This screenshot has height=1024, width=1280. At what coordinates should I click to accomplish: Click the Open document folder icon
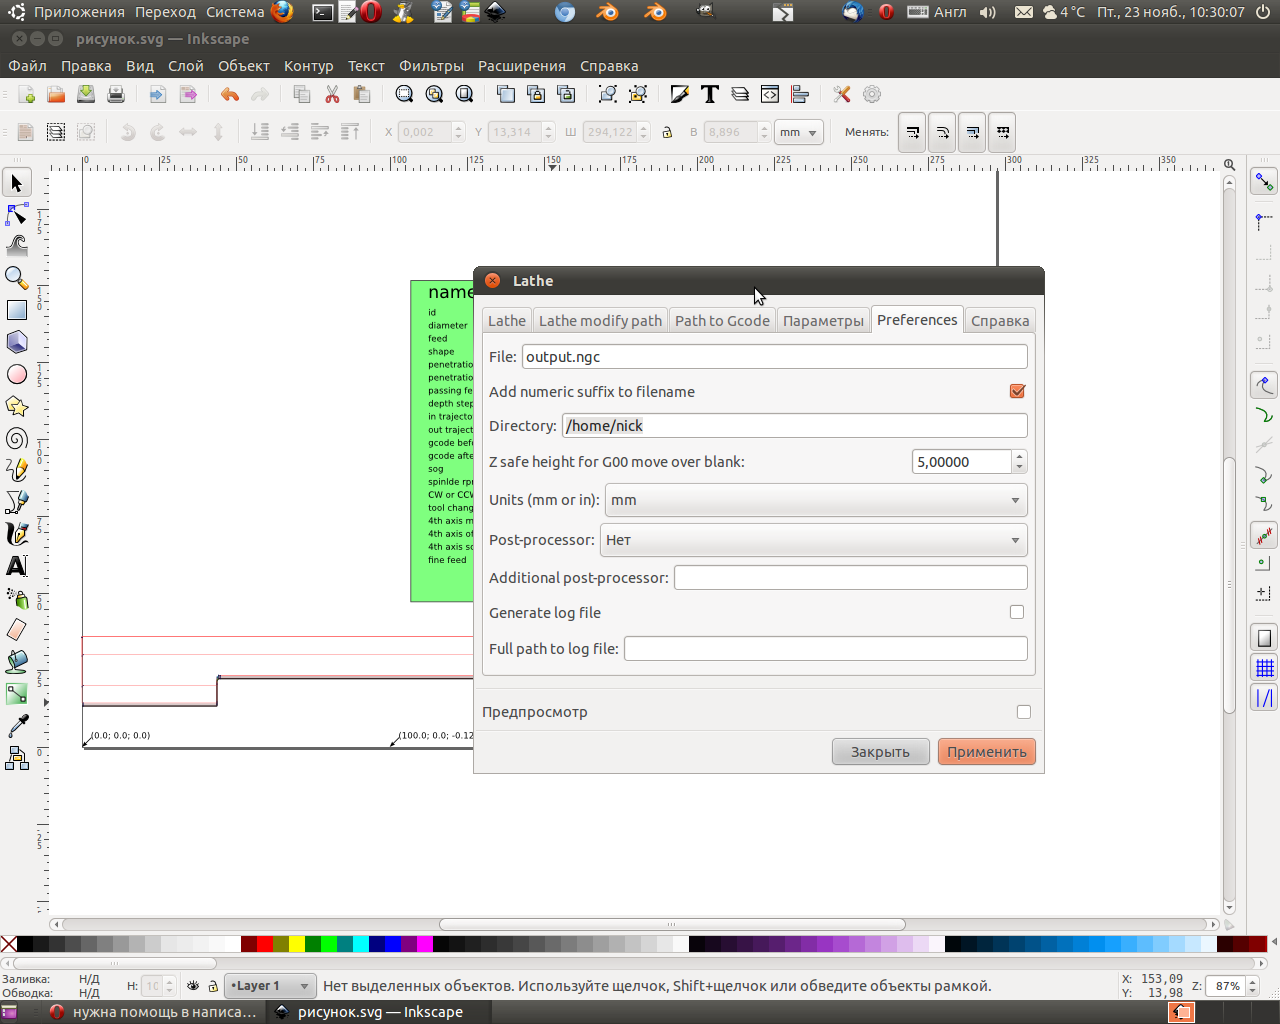point(56,94)
